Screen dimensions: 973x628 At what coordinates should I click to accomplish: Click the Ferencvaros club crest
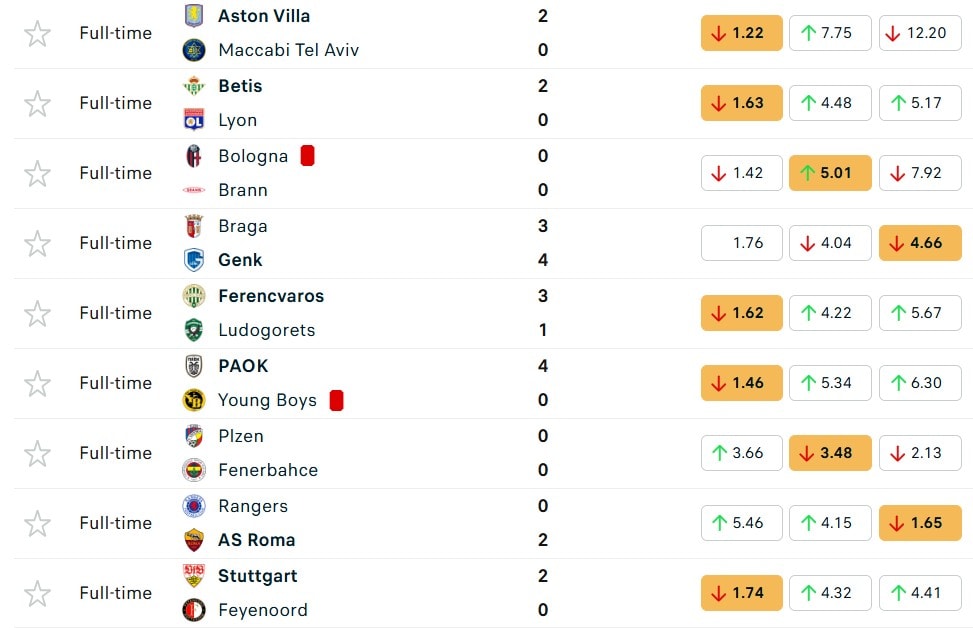pyautogui.click(x=194, y=296)
